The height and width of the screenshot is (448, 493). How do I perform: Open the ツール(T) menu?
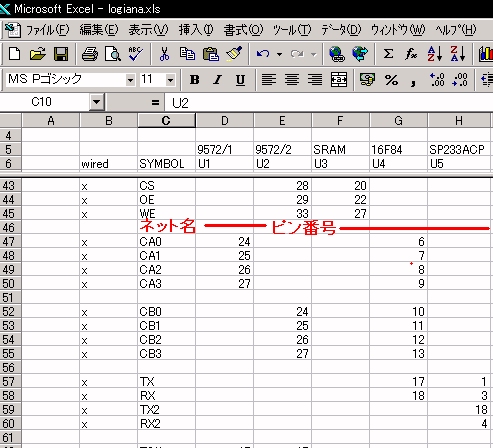292,30
